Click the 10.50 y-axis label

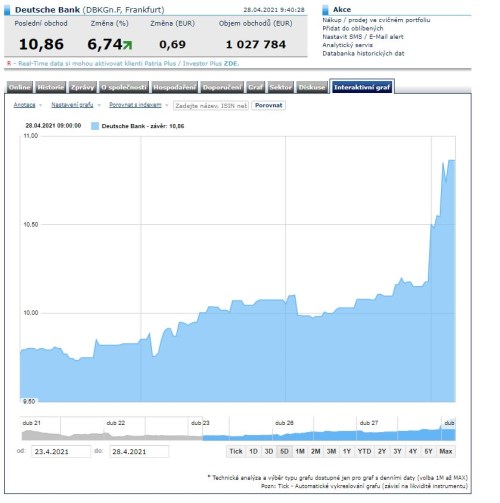(31, 225)
